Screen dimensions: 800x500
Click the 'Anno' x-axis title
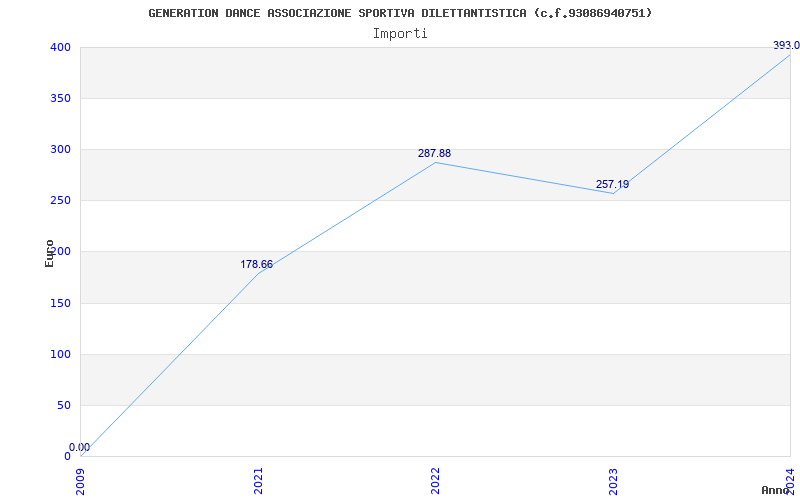[x=776, y=490]
